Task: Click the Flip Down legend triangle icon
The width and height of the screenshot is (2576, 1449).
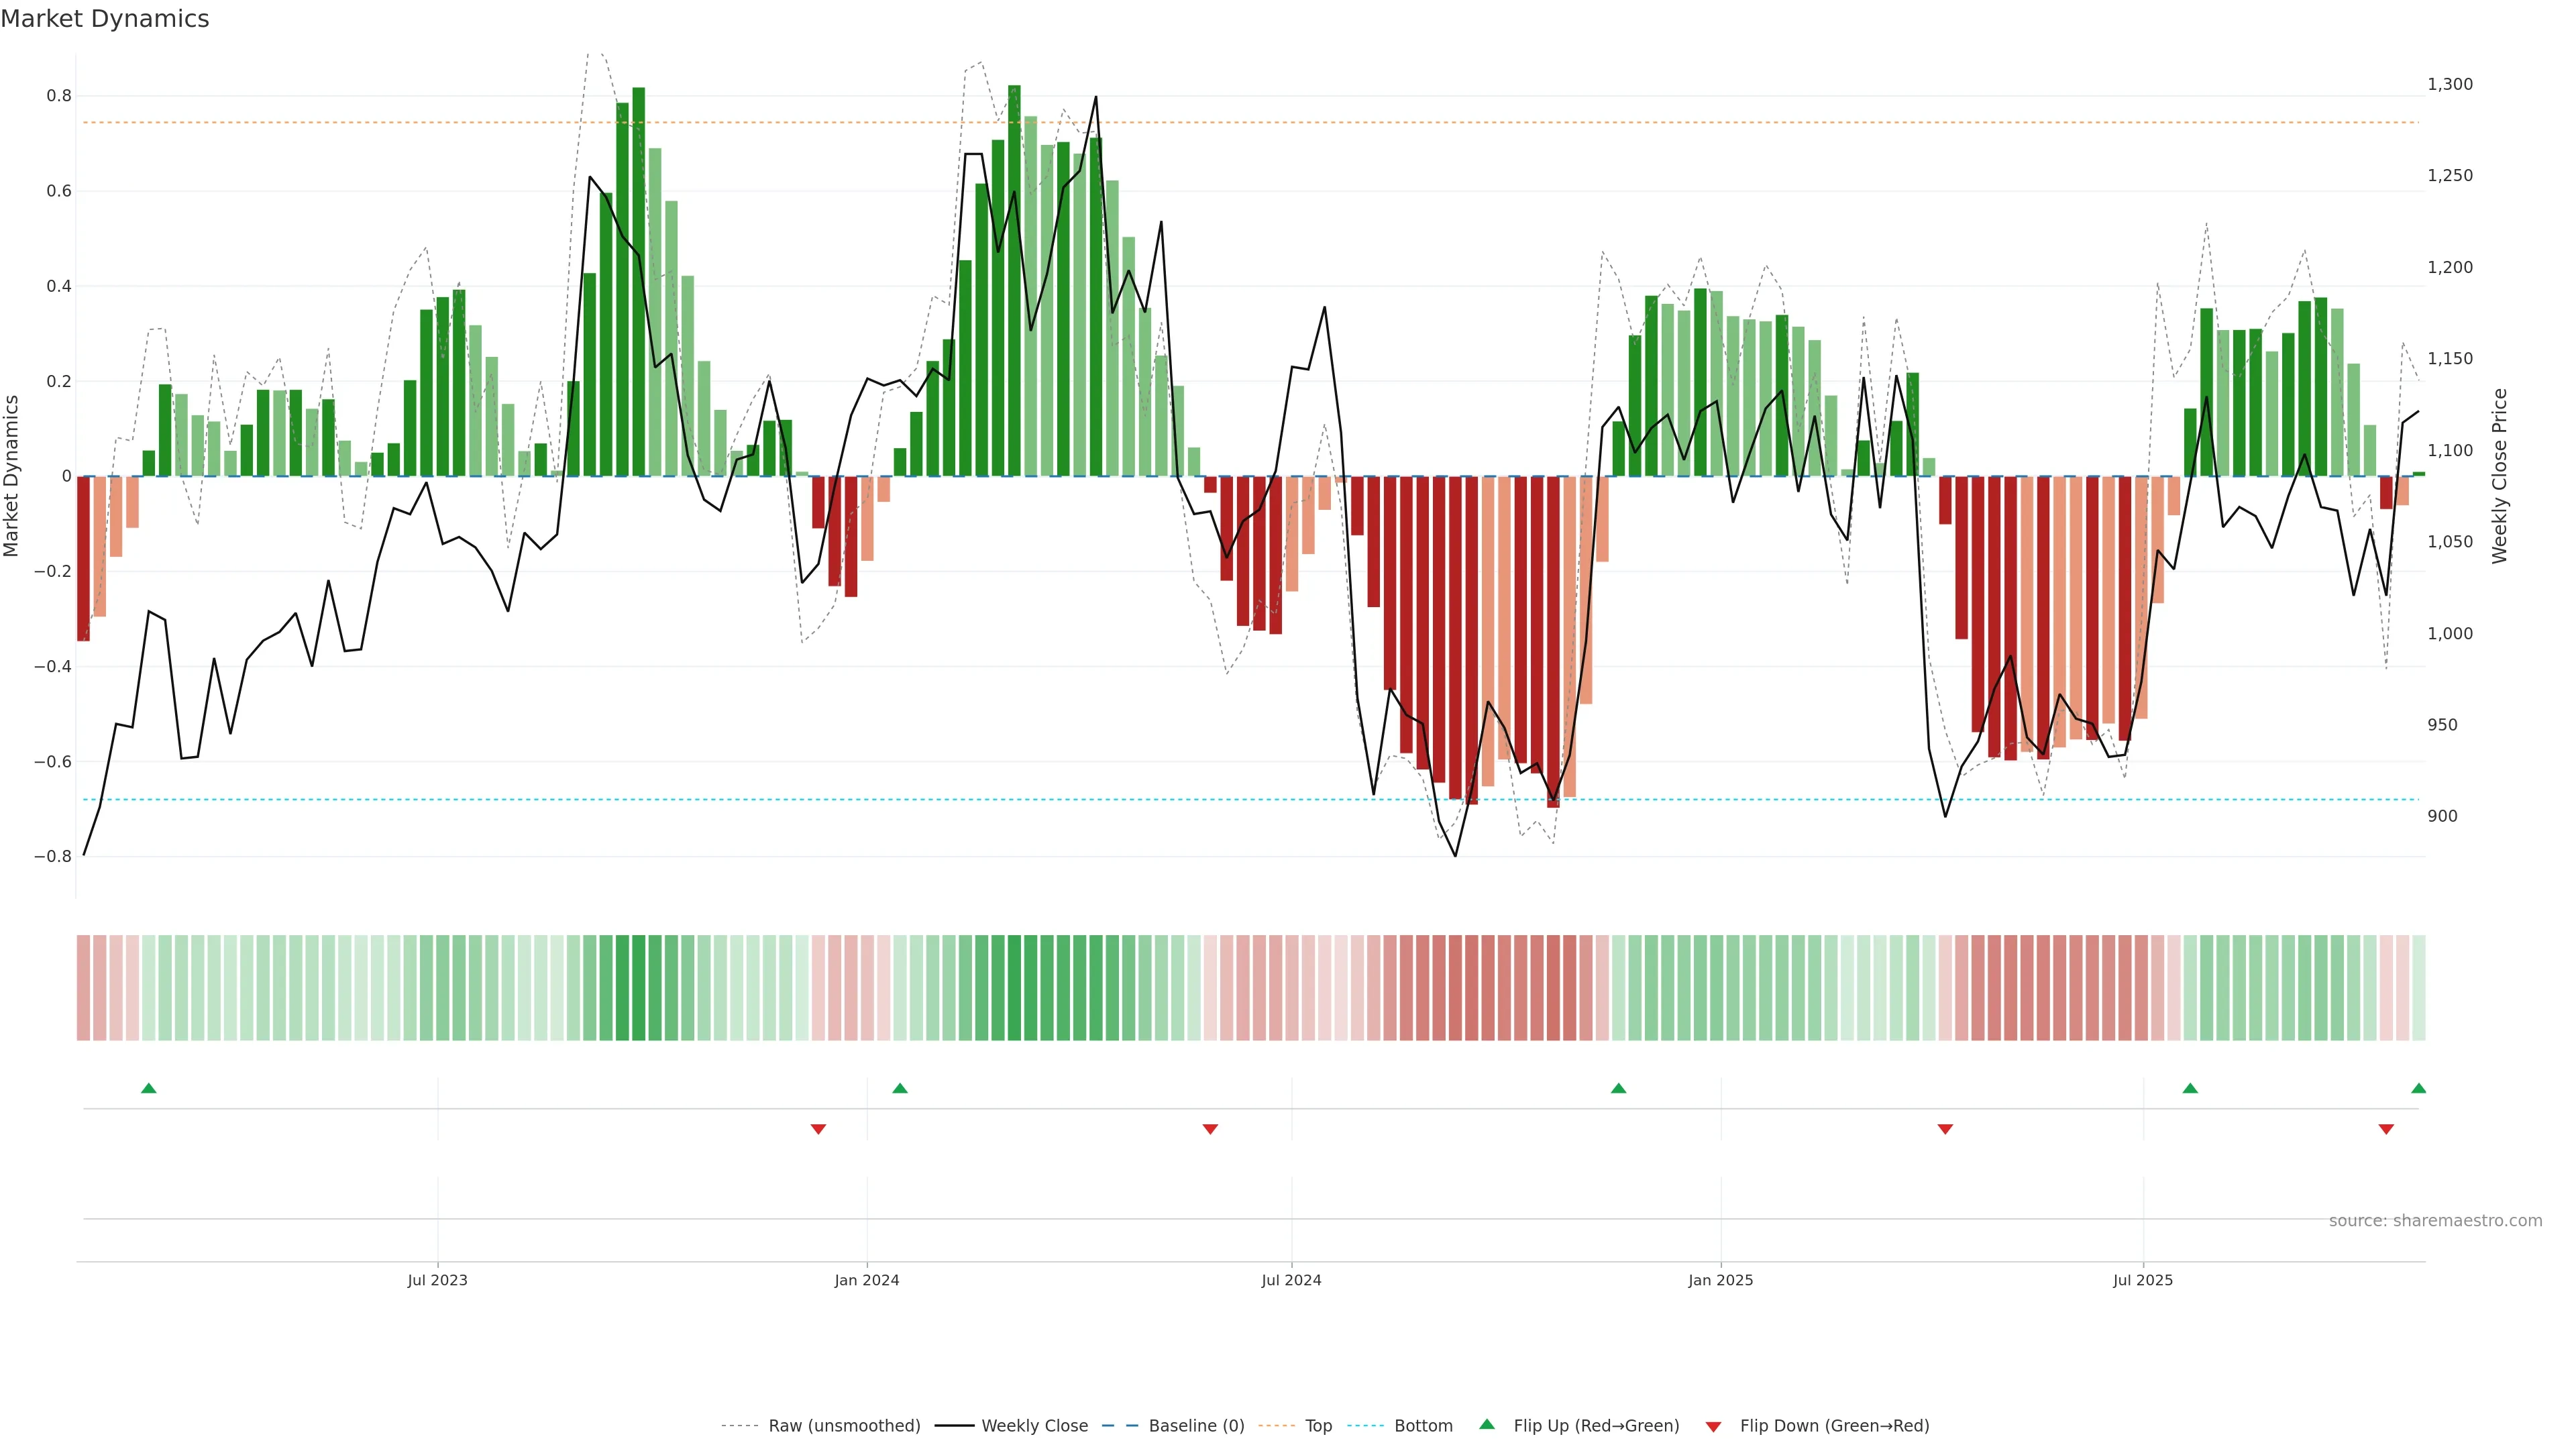Action: point(1713,1427)
